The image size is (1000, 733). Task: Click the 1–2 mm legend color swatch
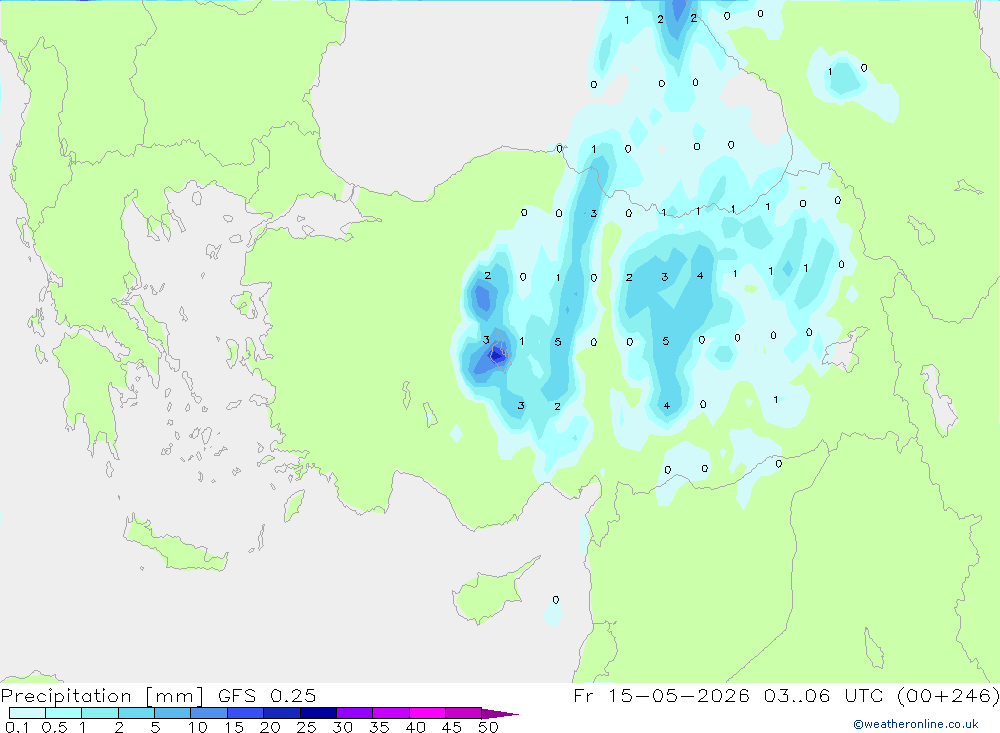[x=99, y=713]
